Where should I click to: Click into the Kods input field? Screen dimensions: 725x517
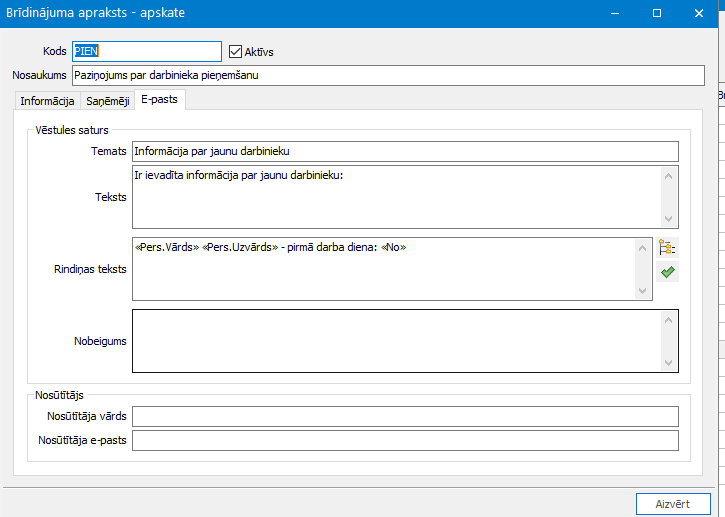[x=146, y=52]
